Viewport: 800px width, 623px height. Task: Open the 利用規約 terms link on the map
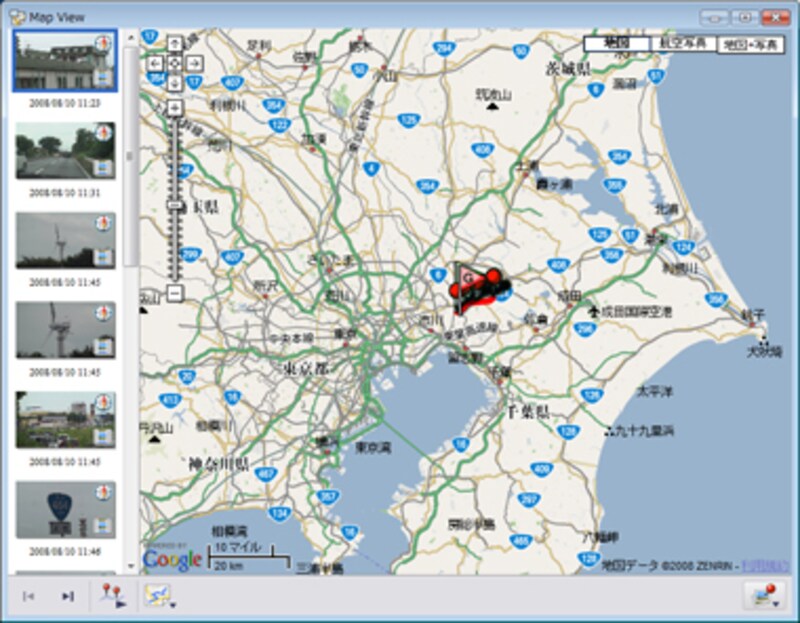[764, 565]
